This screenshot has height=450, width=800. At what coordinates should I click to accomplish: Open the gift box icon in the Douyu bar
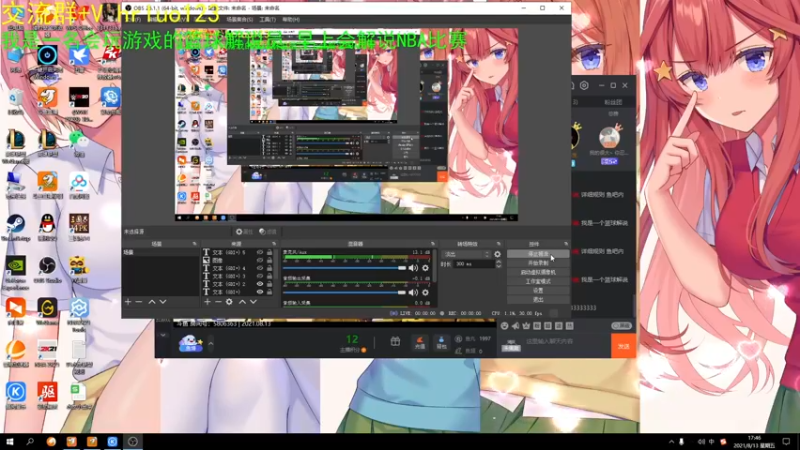tap(395, 342)
